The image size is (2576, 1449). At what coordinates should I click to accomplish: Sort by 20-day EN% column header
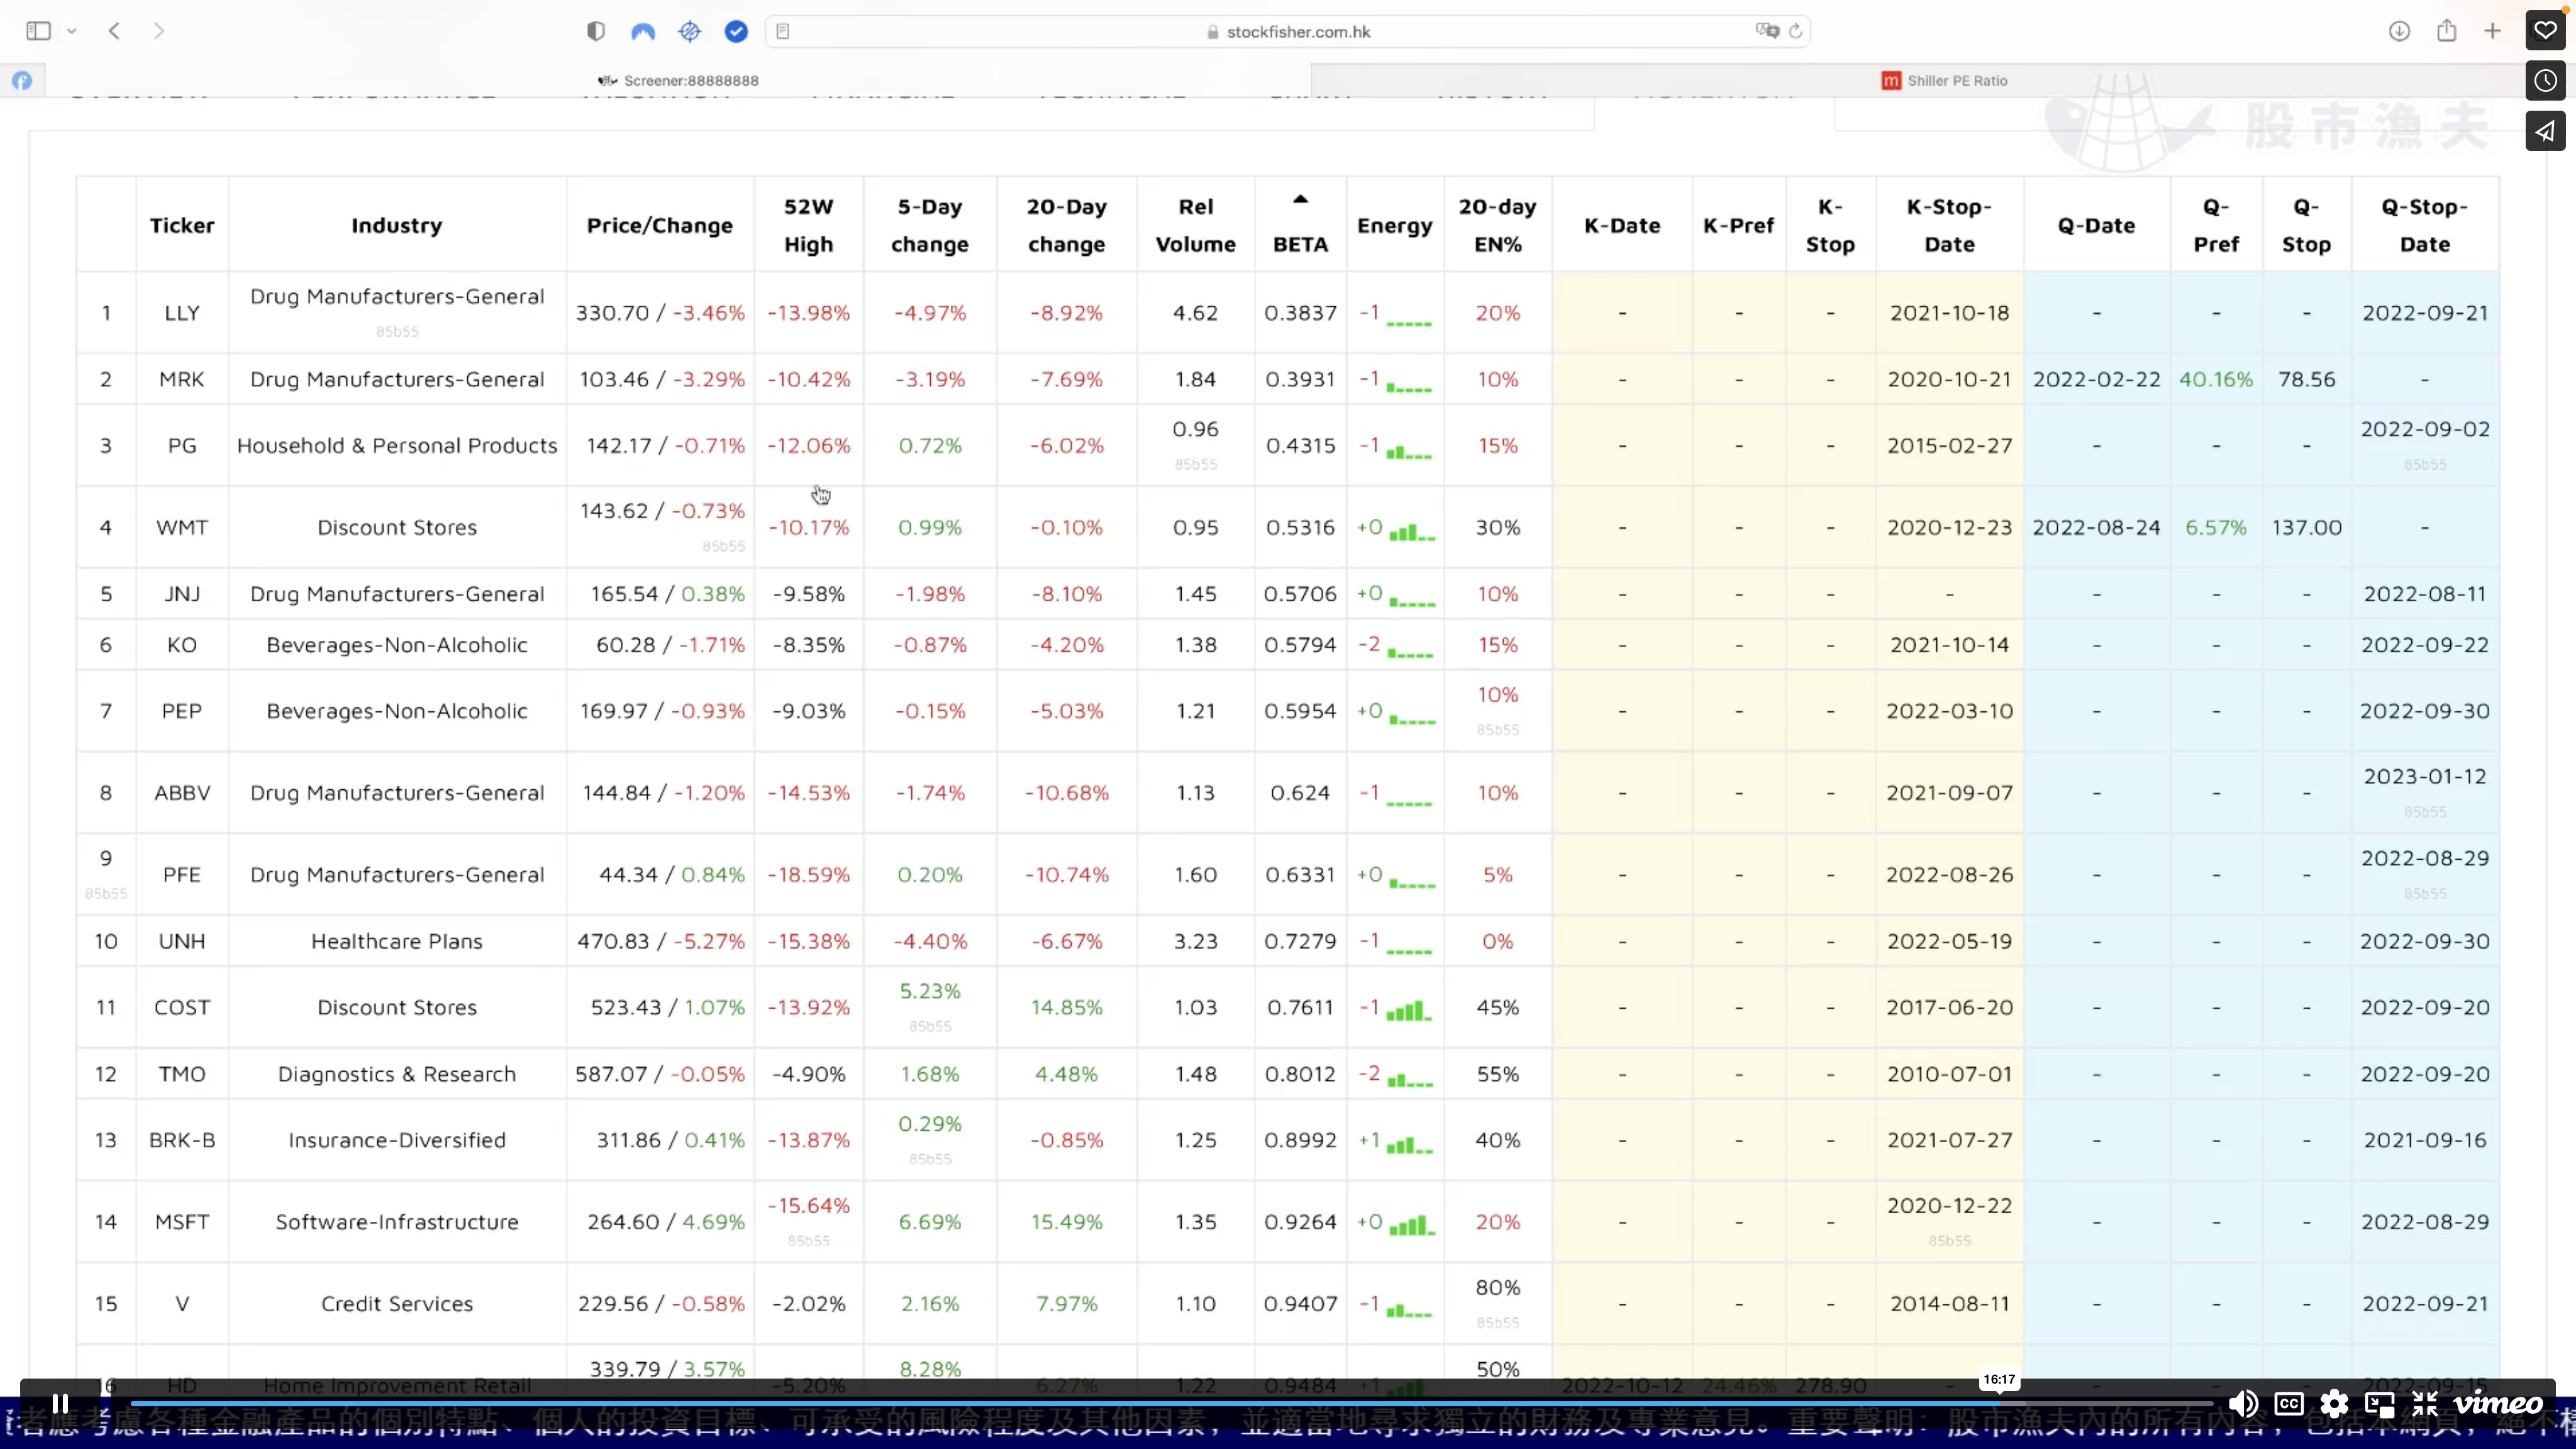(x=1498, y=225)
